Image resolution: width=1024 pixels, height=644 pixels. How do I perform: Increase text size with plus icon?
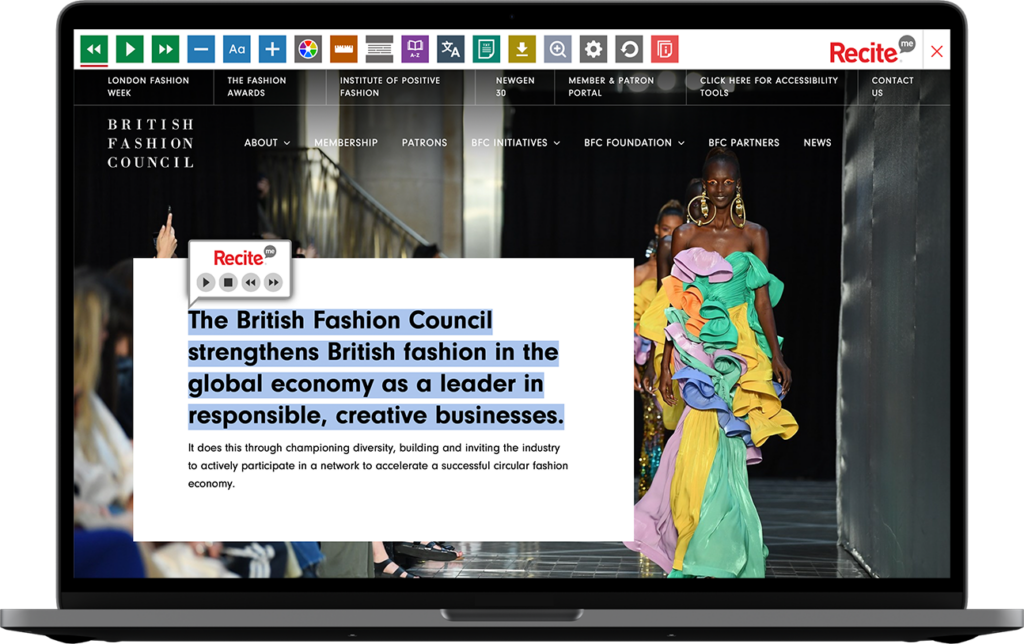tap(272, 49)
